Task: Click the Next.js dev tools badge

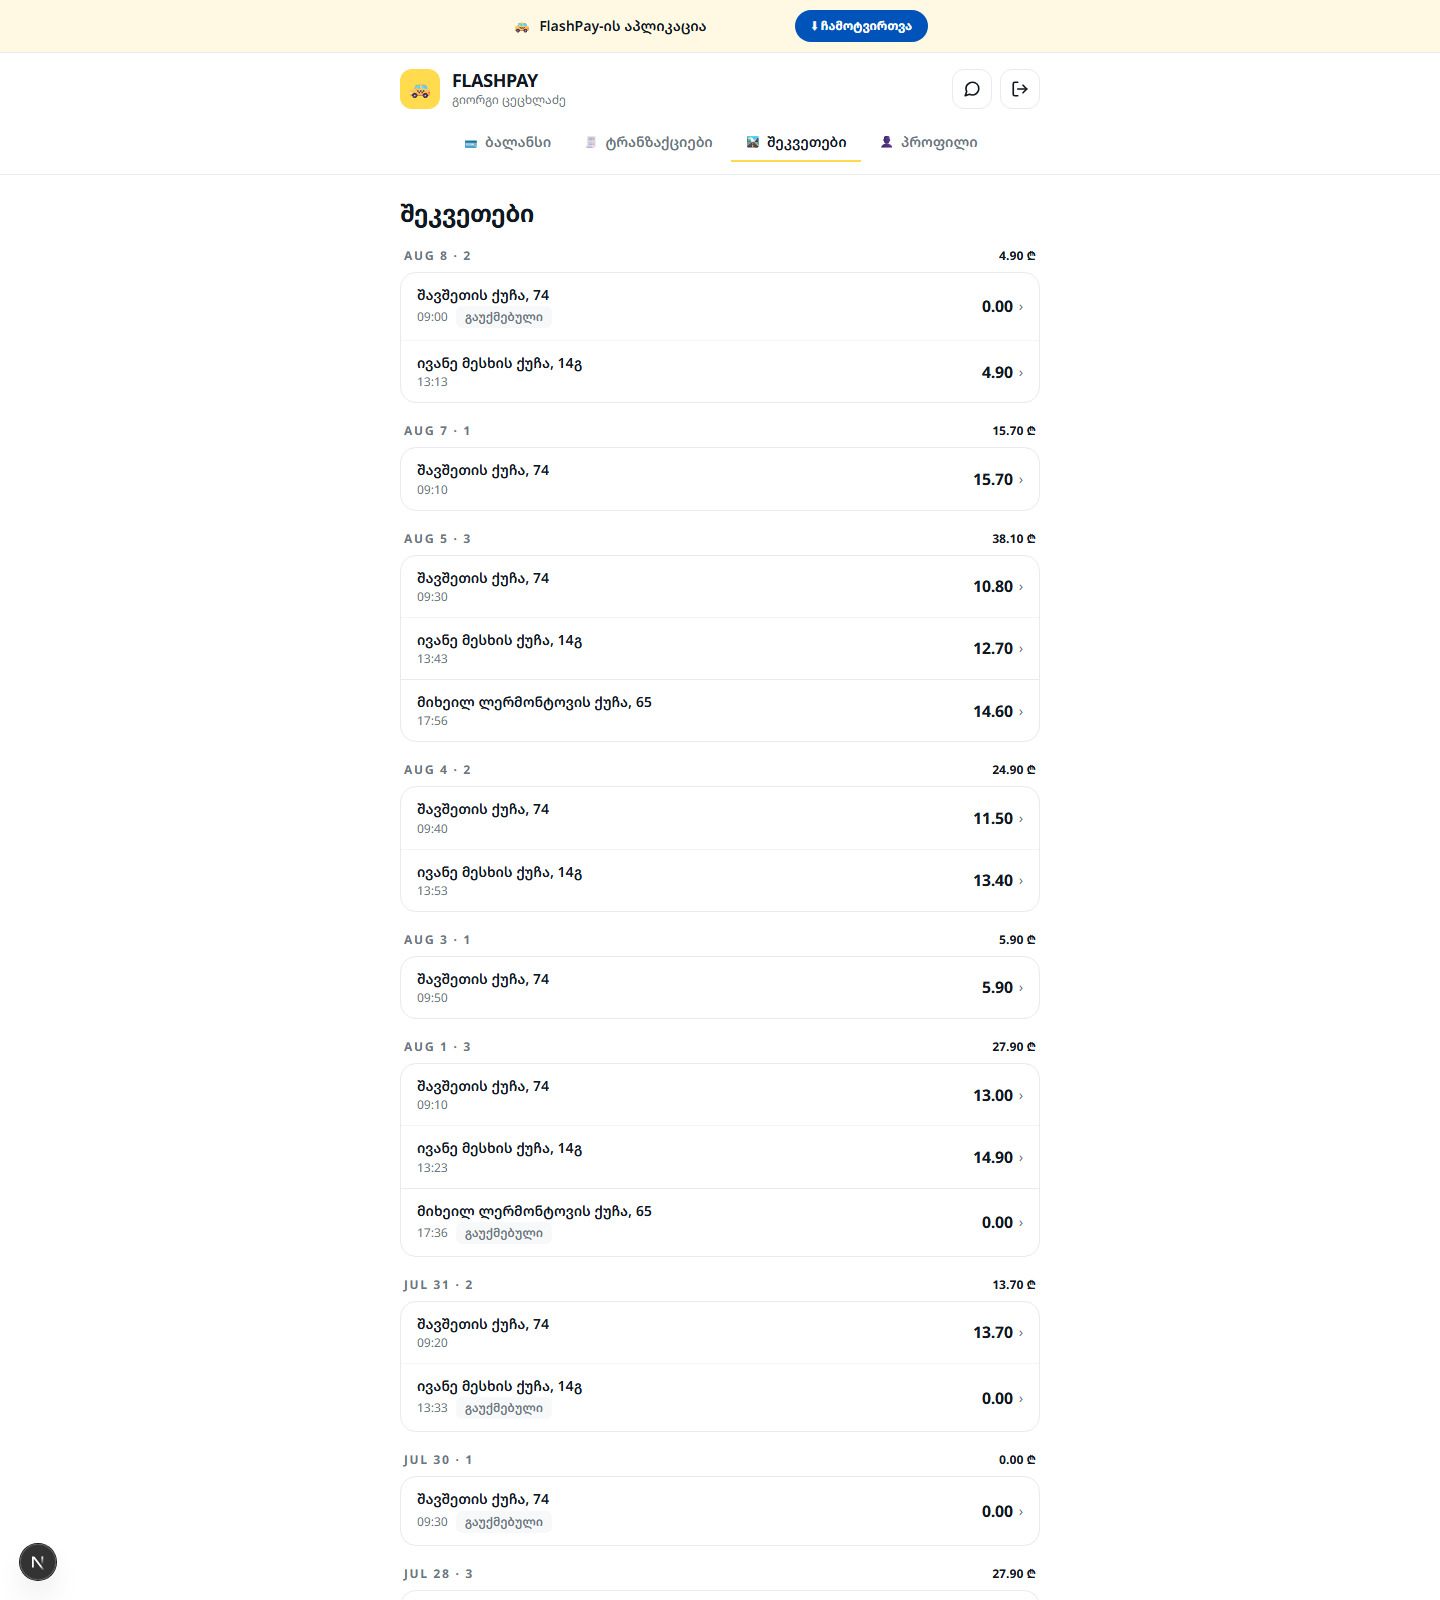Action: [38, 1562]
